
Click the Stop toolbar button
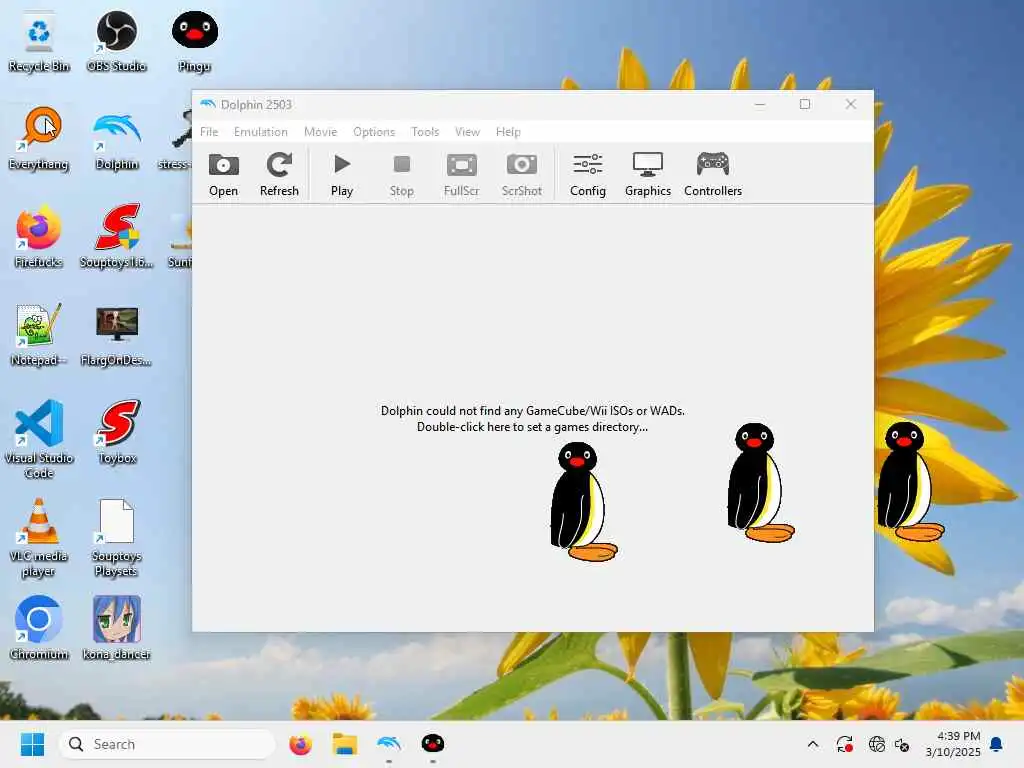402,174
